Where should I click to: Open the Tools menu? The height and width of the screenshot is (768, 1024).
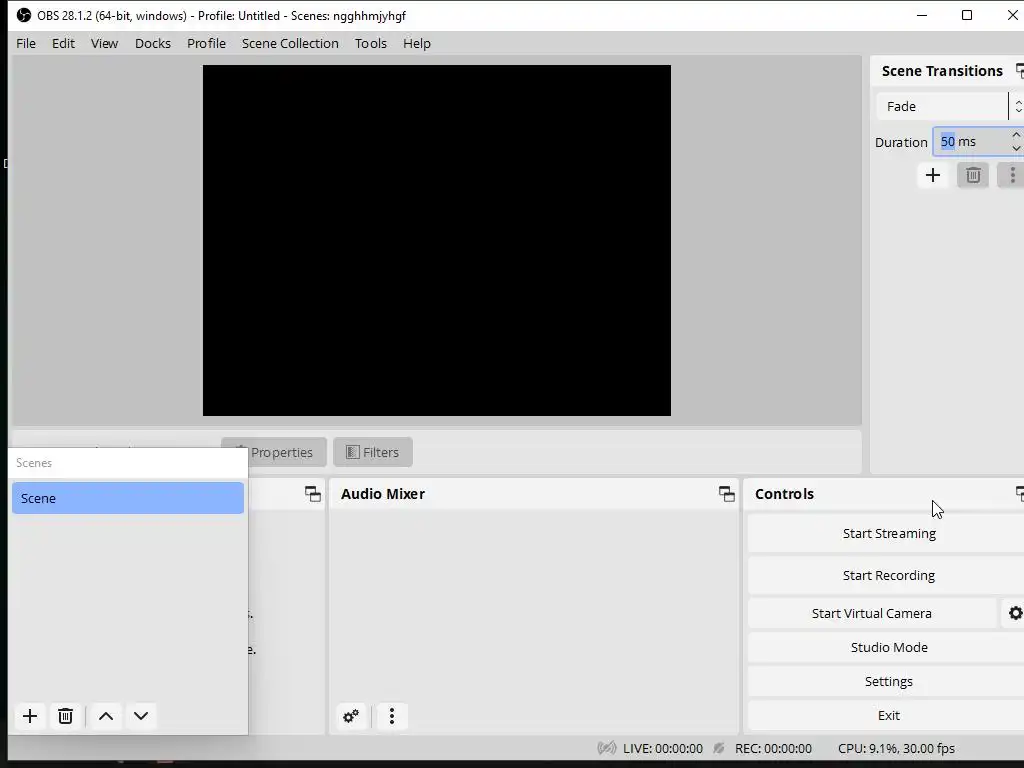coord(371,43)
